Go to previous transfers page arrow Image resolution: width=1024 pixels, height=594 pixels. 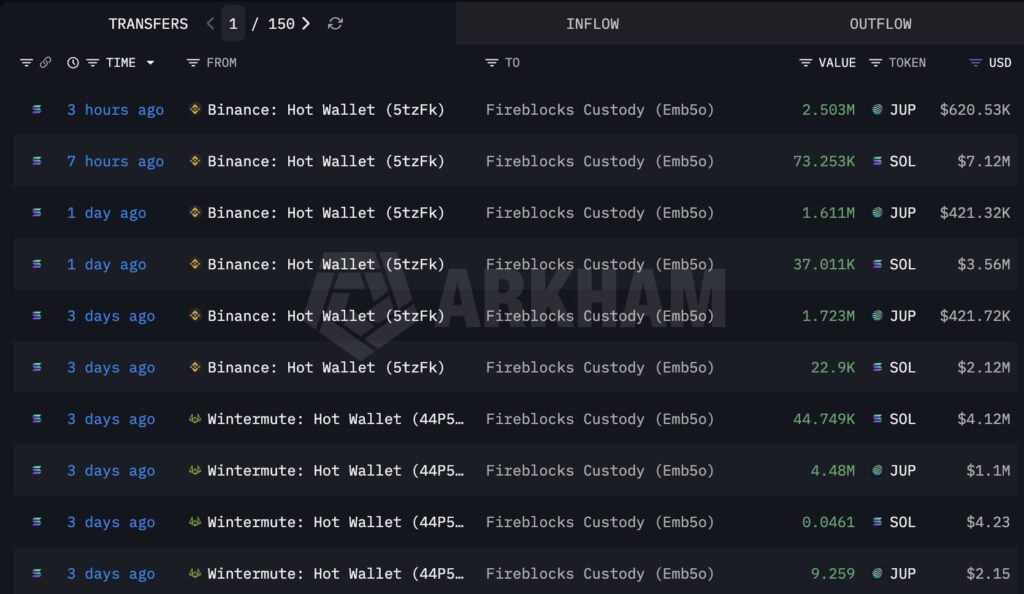pos(210,23)
